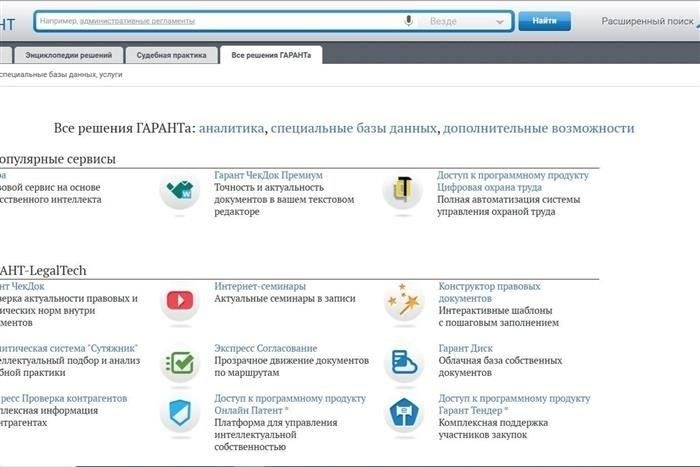Follow the аналитика link in the heading

(232, 128)
